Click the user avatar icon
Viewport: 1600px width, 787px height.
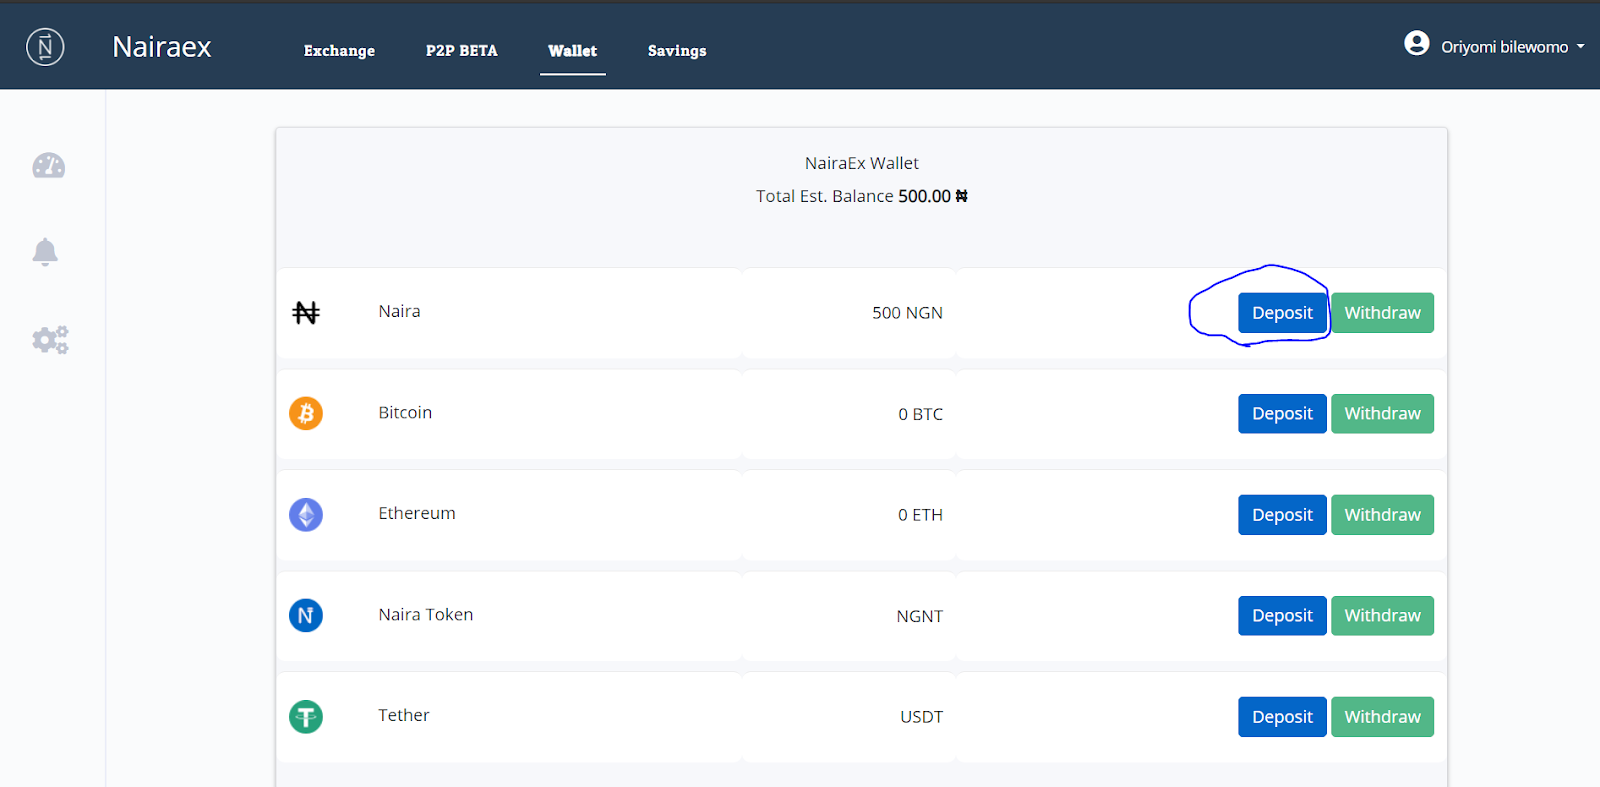1417,43
